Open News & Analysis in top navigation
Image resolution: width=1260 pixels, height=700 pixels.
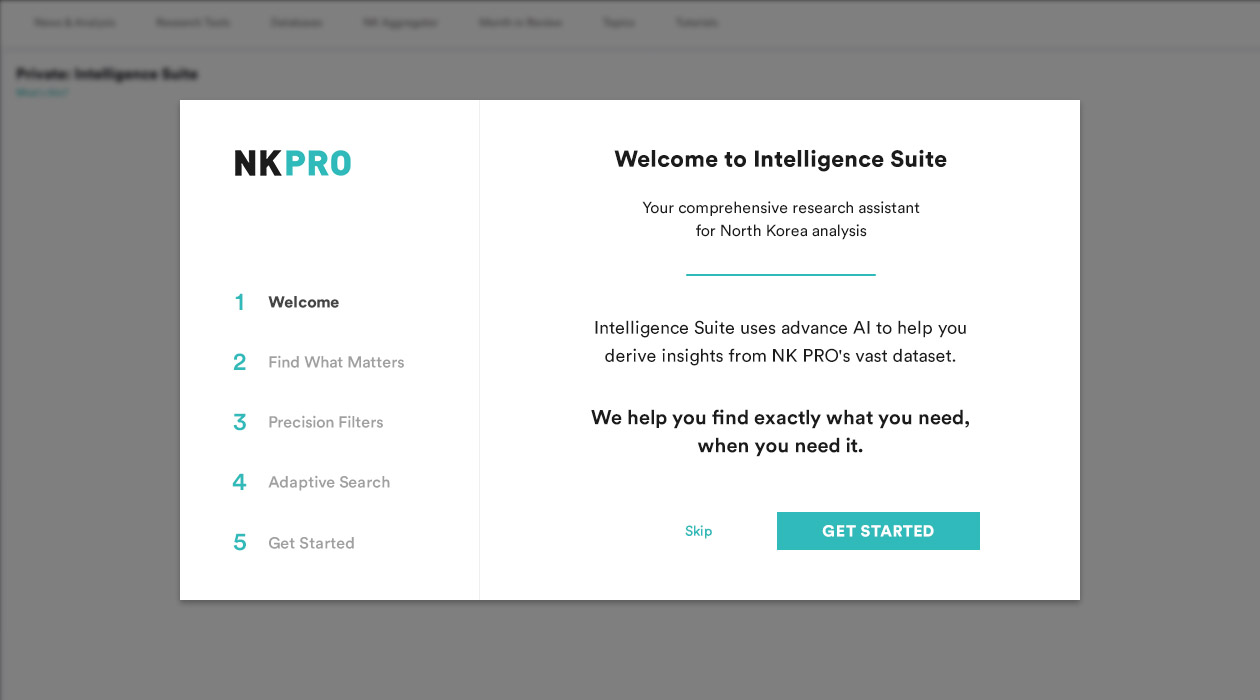75,22
